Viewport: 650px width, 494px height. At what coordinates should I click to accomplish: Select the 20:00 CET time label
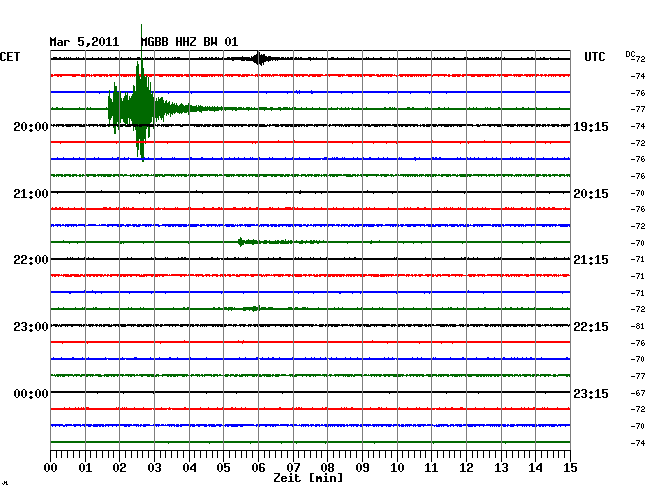pyautogui.click(x=31, y=126)
